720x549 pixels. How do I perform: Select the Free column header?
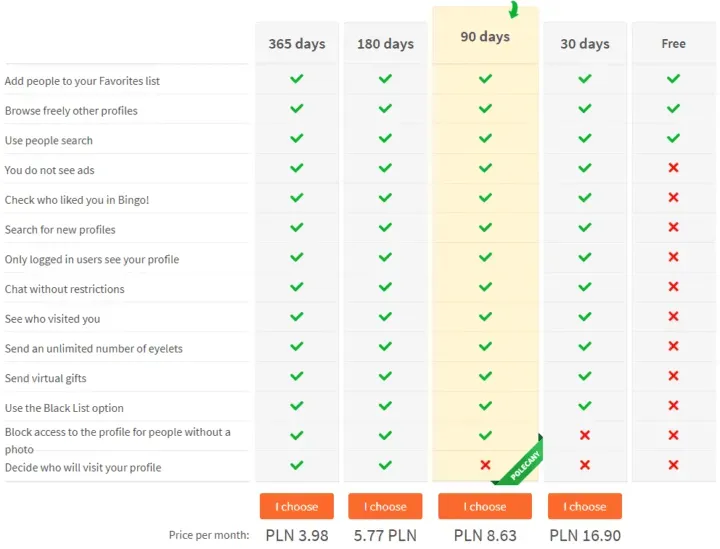[x=673, y=44]
